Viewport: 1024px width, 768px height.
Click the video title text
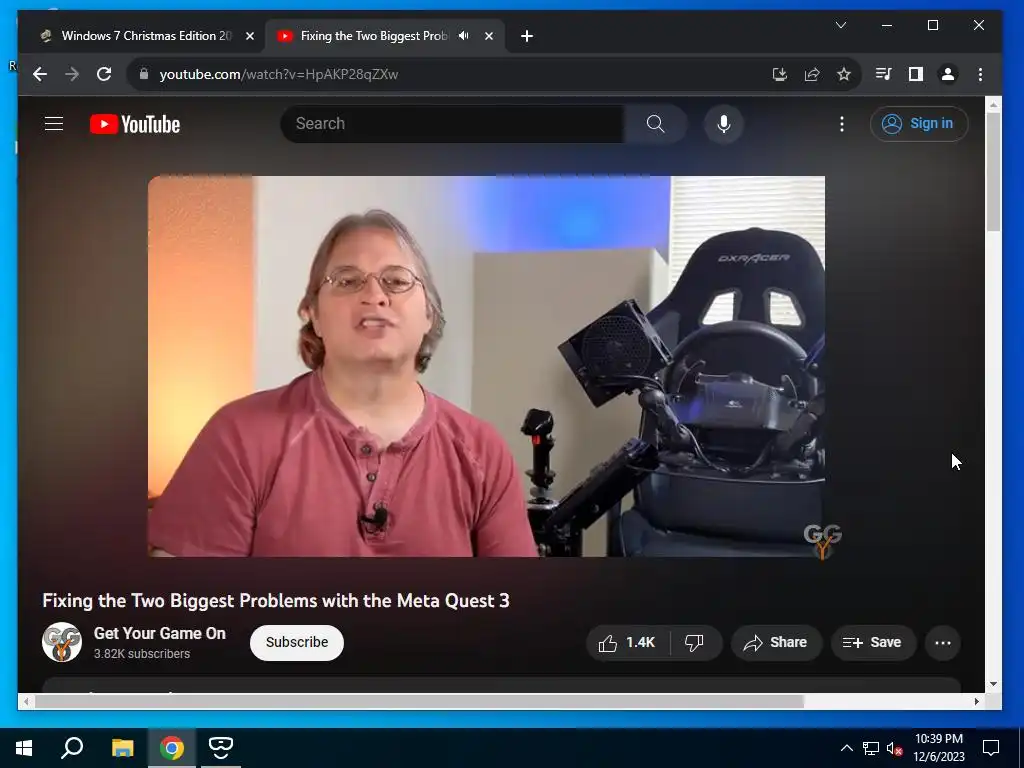(x=276, y=601)
